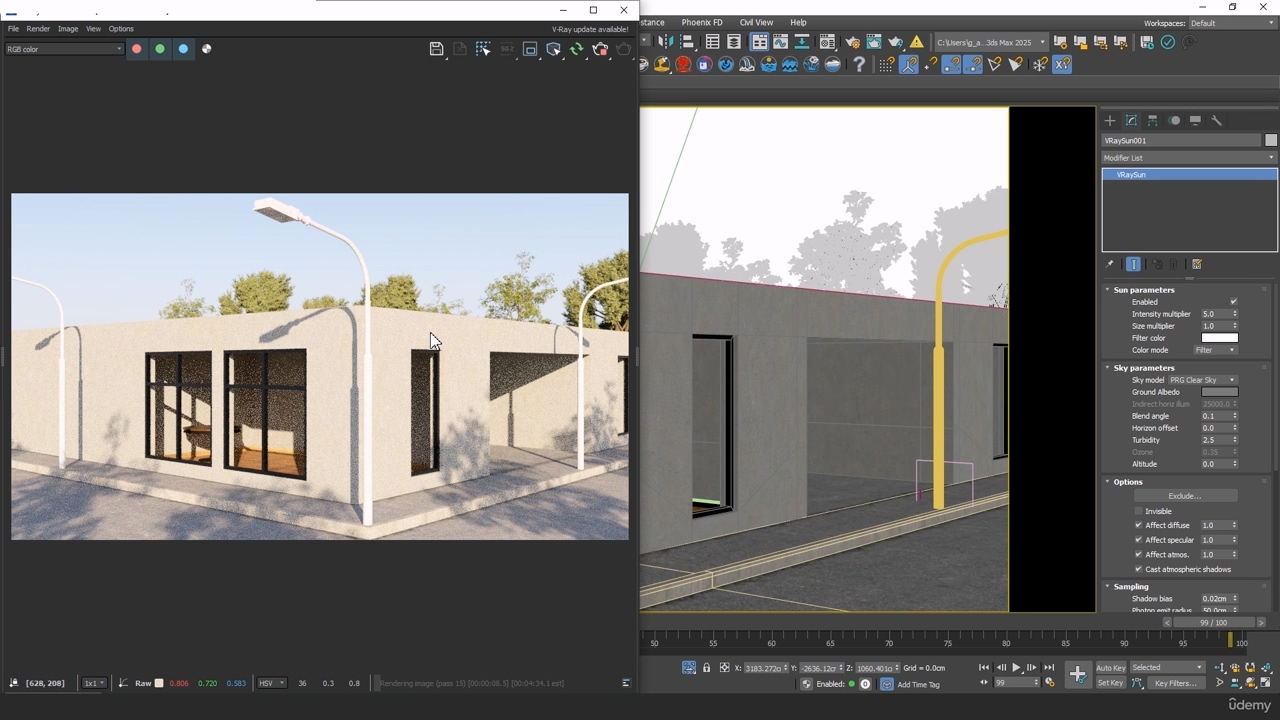Click the white Filter color swatch
1280x720 pixels.
click(1219, 338)
